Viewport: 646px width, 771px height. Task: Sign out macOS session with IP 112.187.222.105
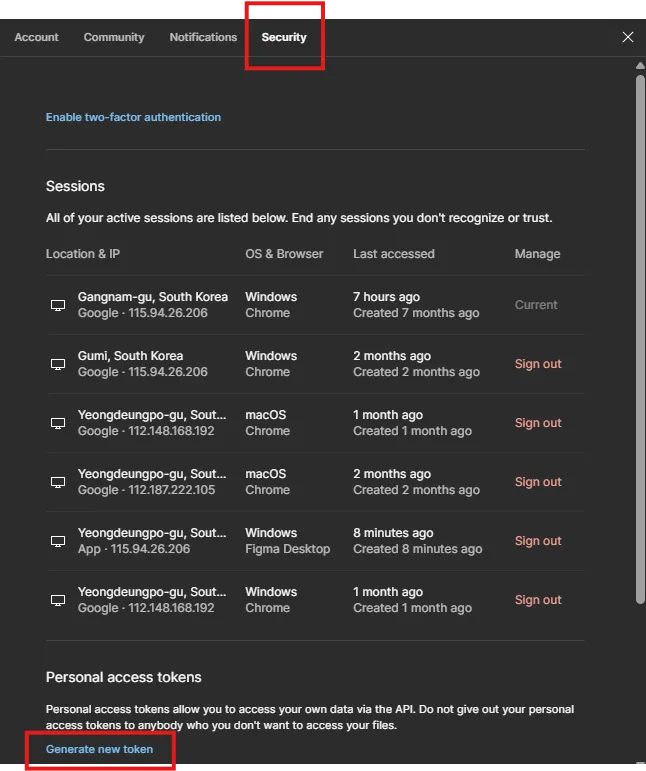coord(538,482)
